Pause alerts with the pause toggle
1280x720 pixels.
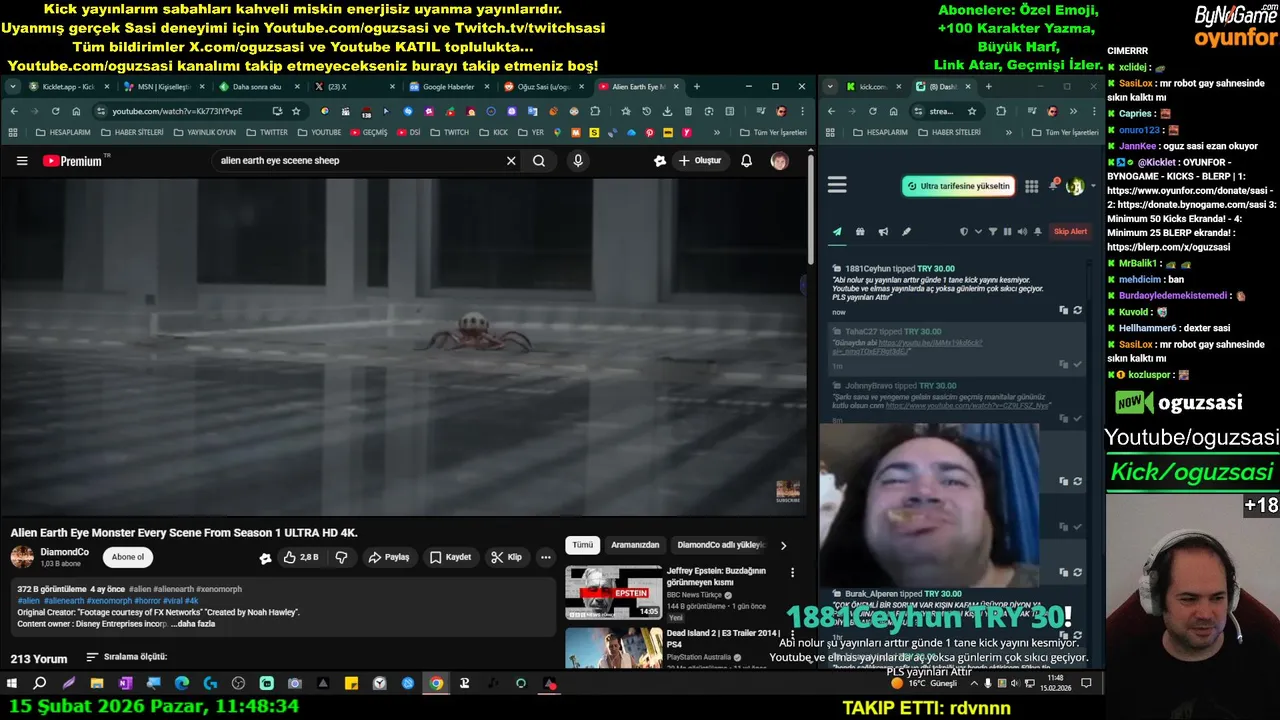(1007, 232)
